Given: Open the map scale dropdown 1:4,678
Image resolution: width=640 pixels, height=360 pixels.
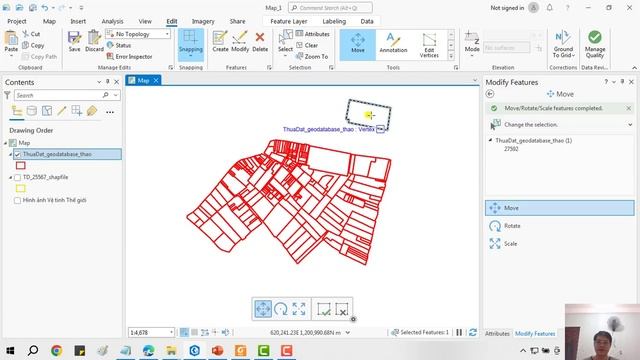Looking at the screenshot, I should click(x=171, y=333).
